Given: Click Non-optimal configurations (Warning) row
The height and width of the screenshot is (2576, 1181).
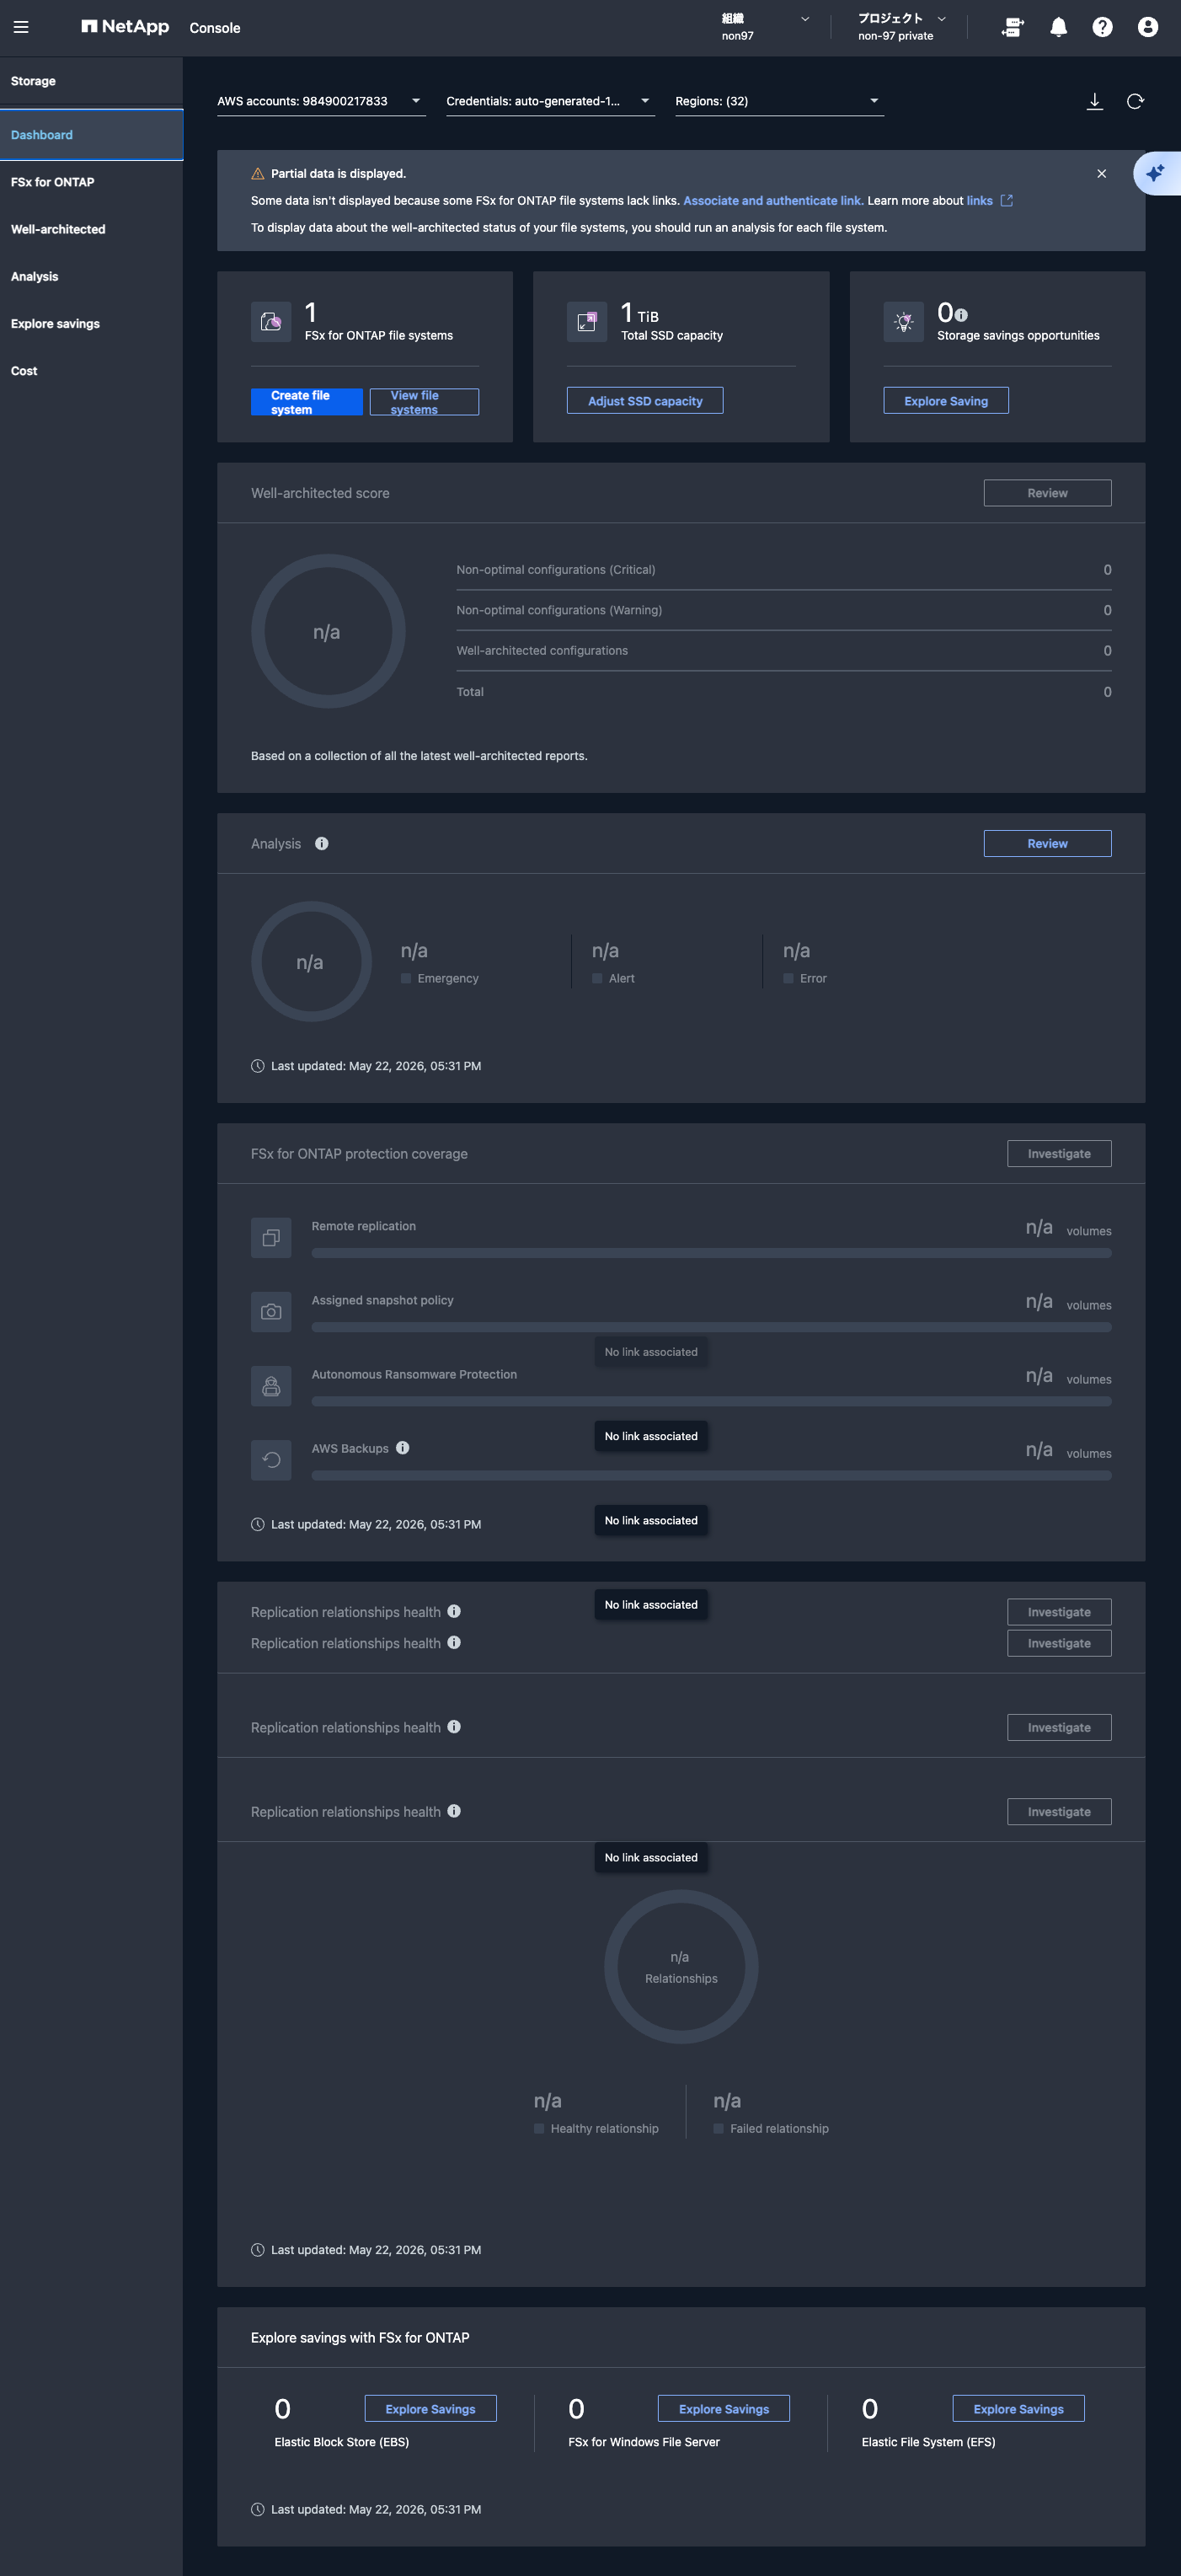Looking at the screenshot, I should coord(784,610).
